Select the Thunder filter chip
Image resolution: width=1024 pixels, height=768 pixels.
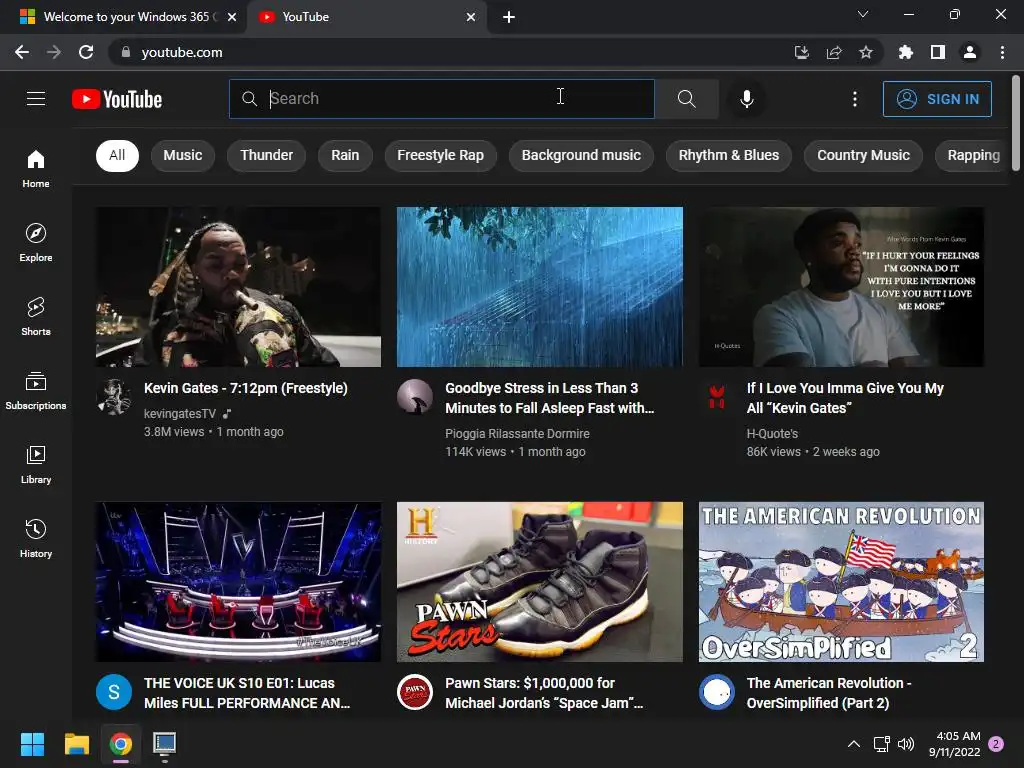pyautogui.click(x=266, y=155)
